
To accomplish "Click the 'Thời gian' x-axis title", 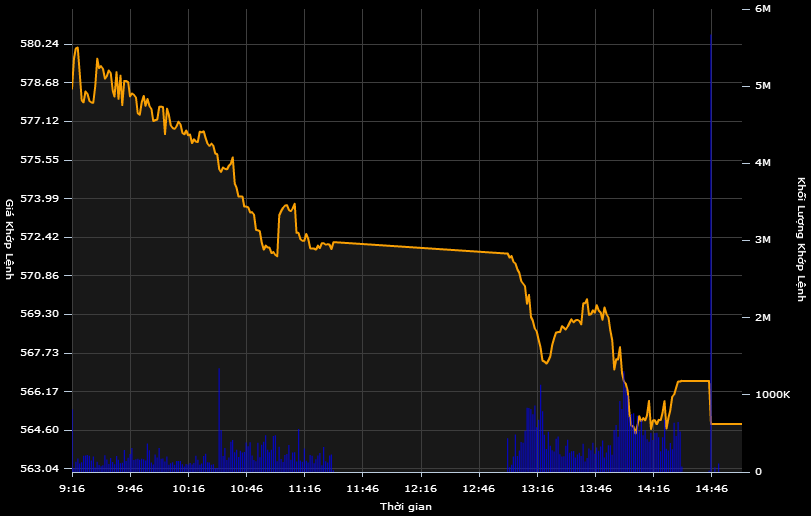I will click(x=406, y=507).
